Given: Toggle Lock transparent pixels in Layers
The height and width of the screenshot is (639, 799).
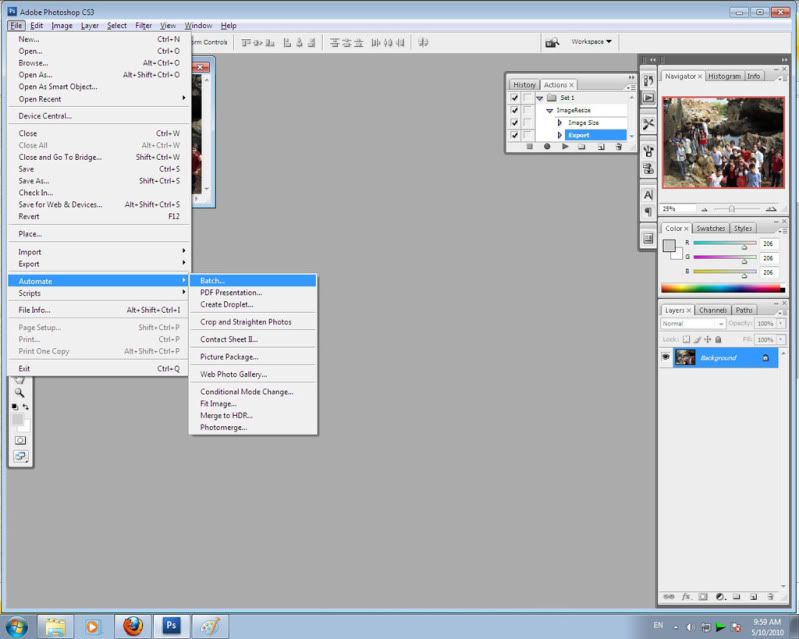Looking at the screenshot, I should point(686,339).
